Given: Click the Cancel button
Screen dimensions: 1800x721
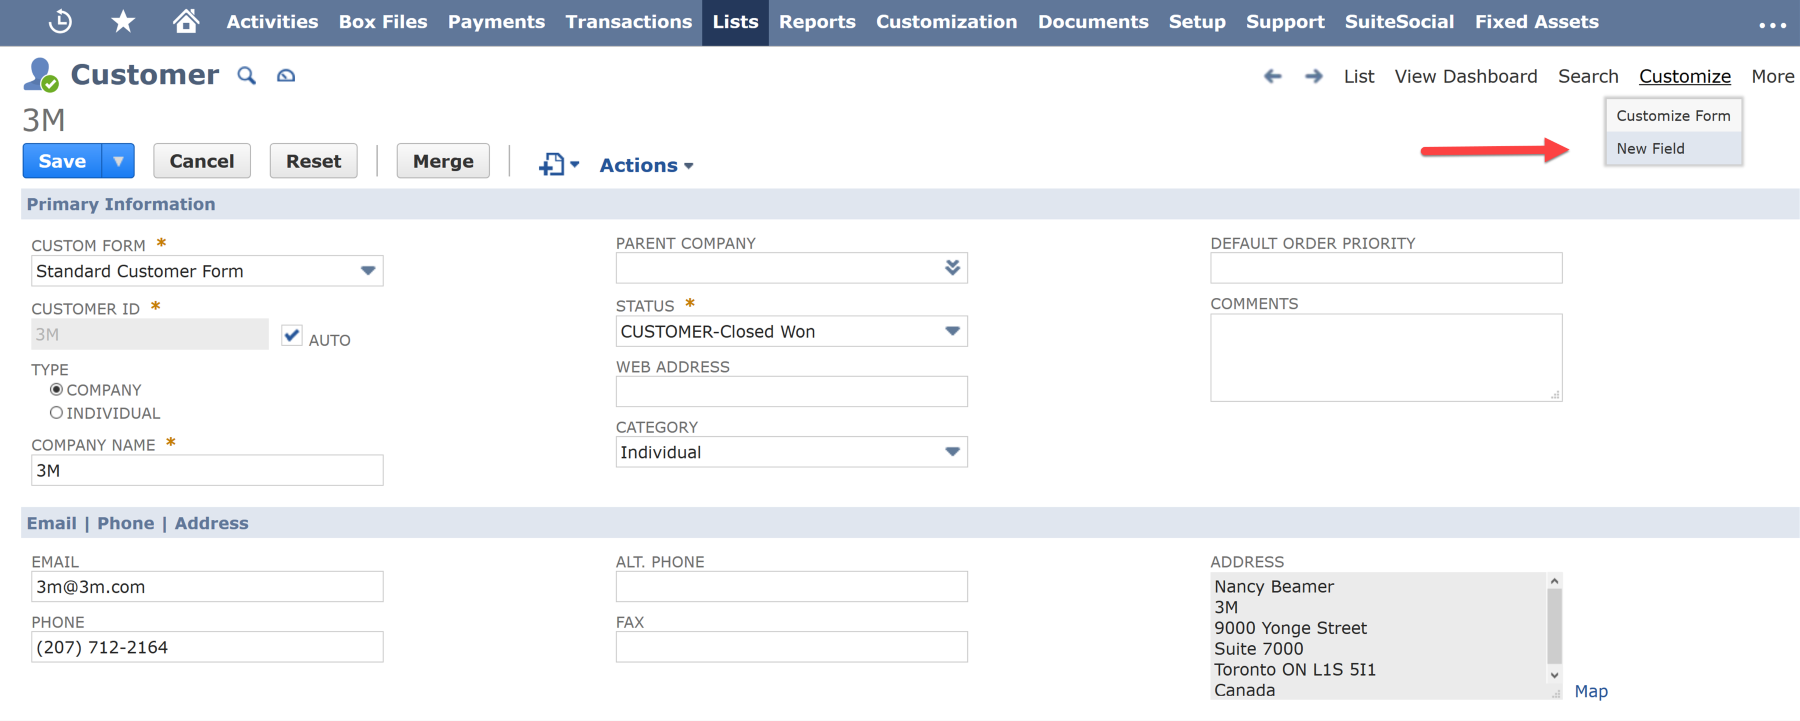Looking at the screenshot, I should coord(202,161).
